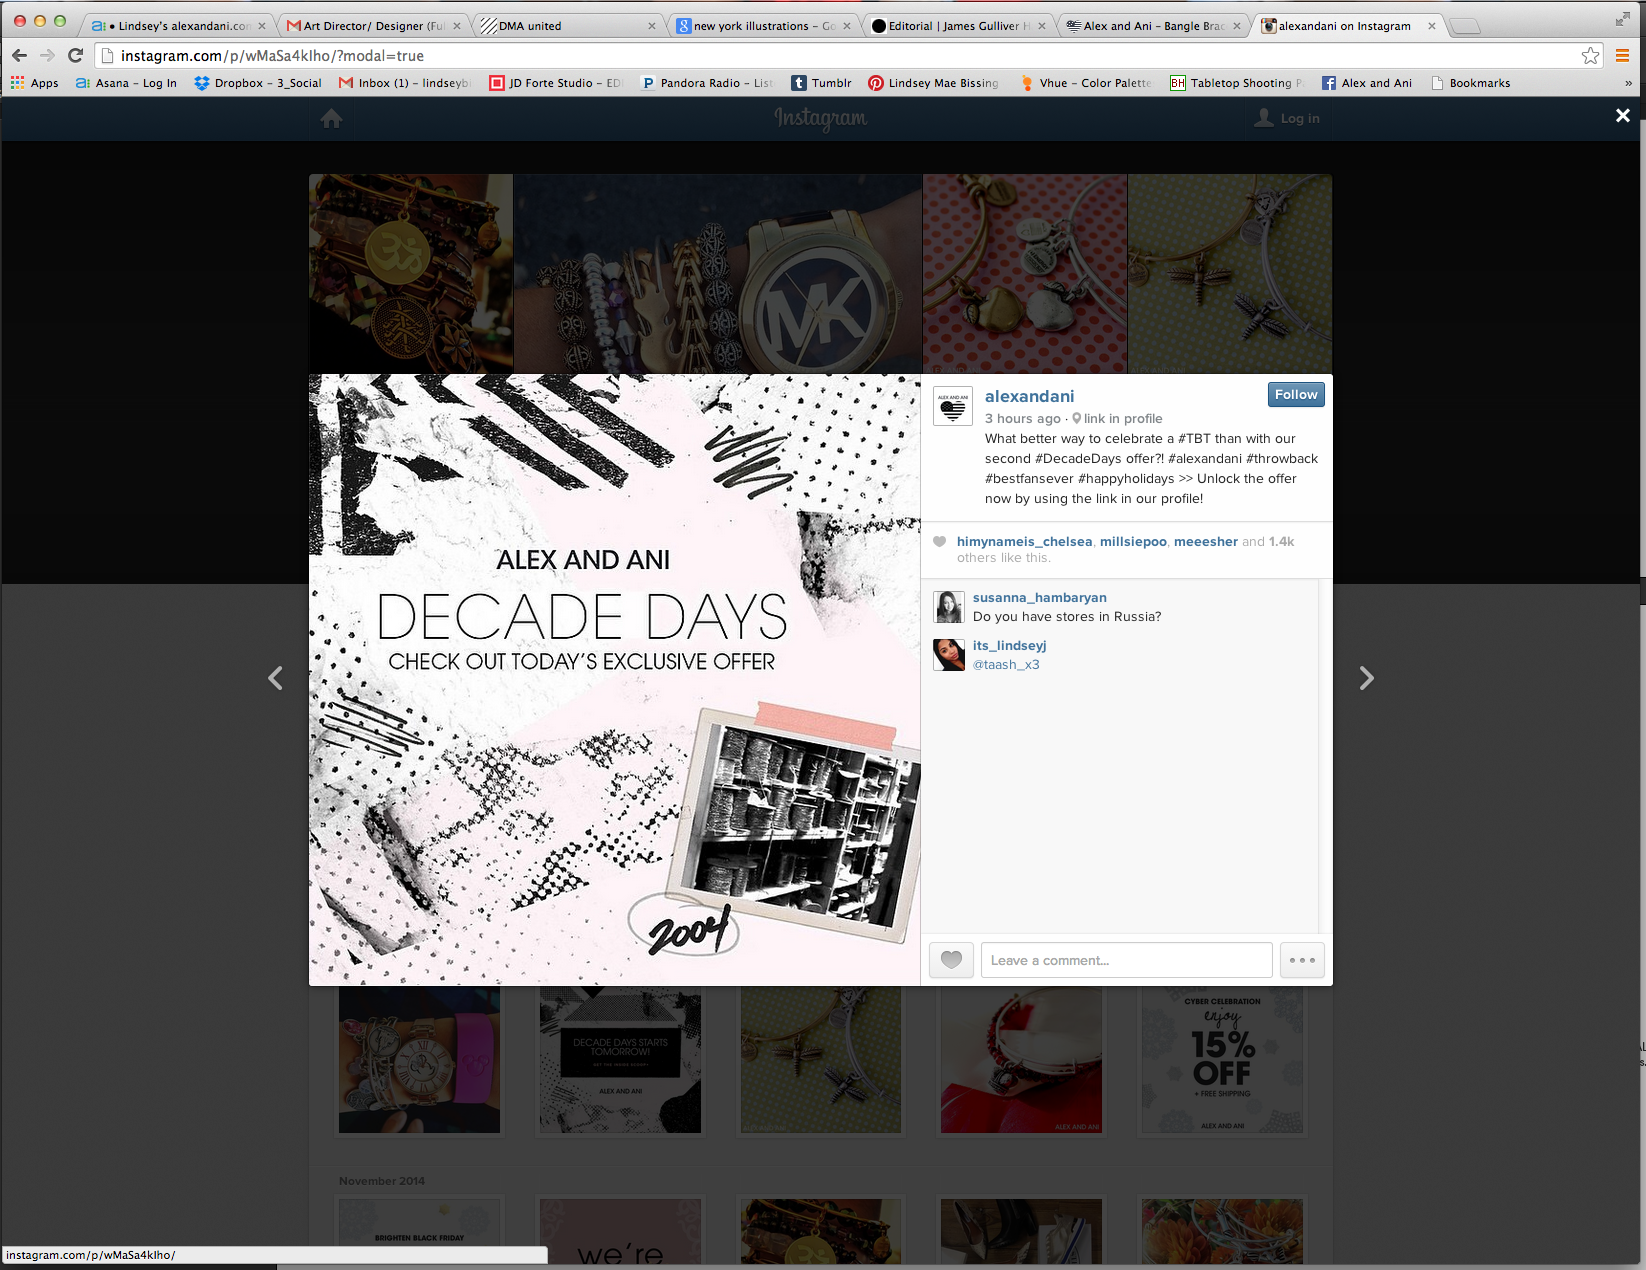
Task: Open the Dropbox 3_Social bookmark
Action: coord(258,83)
